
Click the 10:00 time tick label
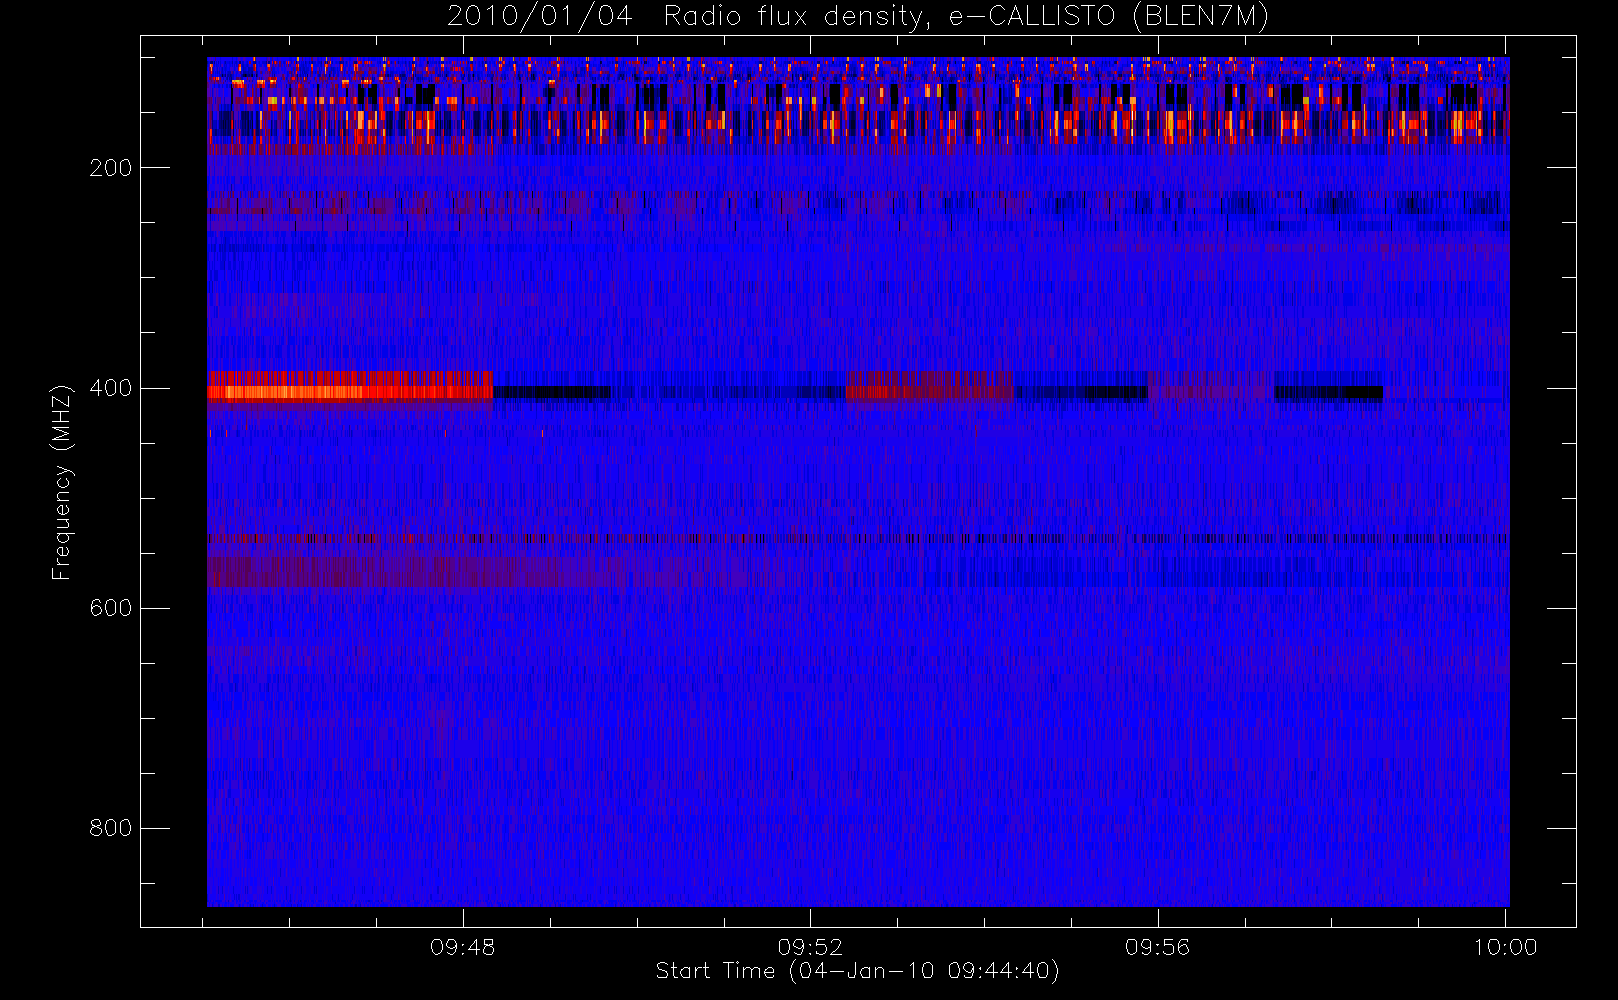[1505, 947]
